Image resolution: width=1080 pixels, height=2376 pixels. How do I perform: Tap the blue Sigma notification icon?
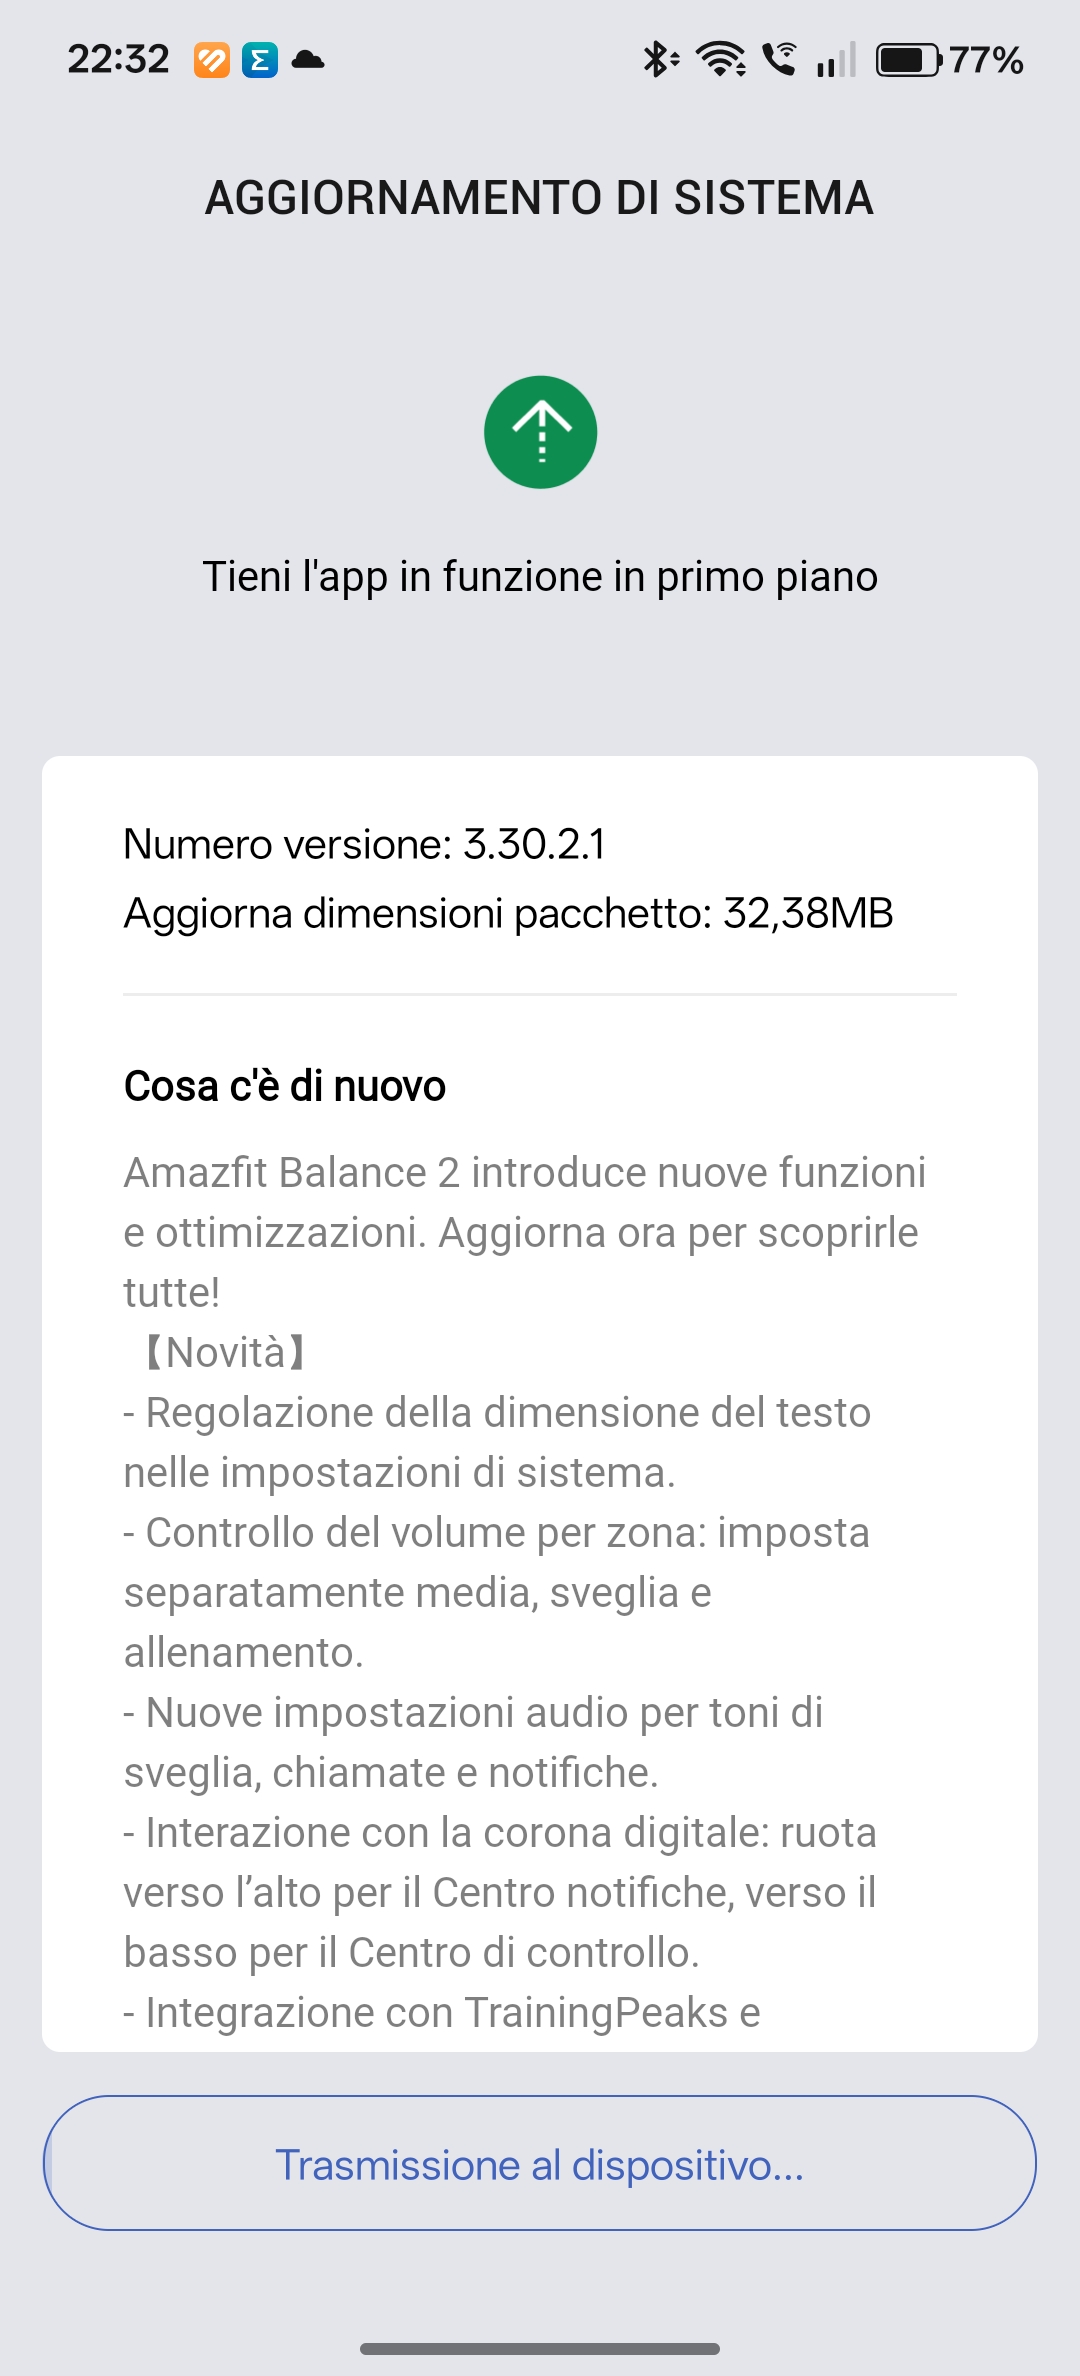pos(260,60)
